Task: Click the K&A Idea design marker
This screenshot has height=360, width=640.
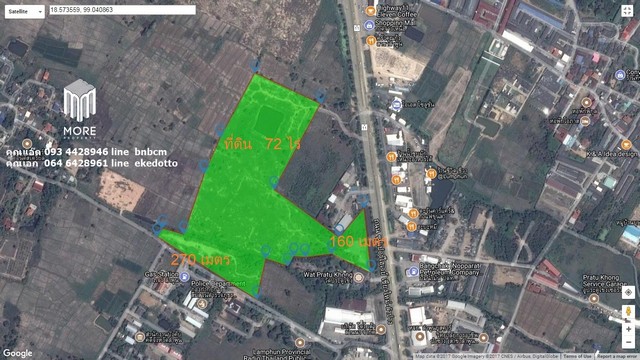Action: coord(626,144)
